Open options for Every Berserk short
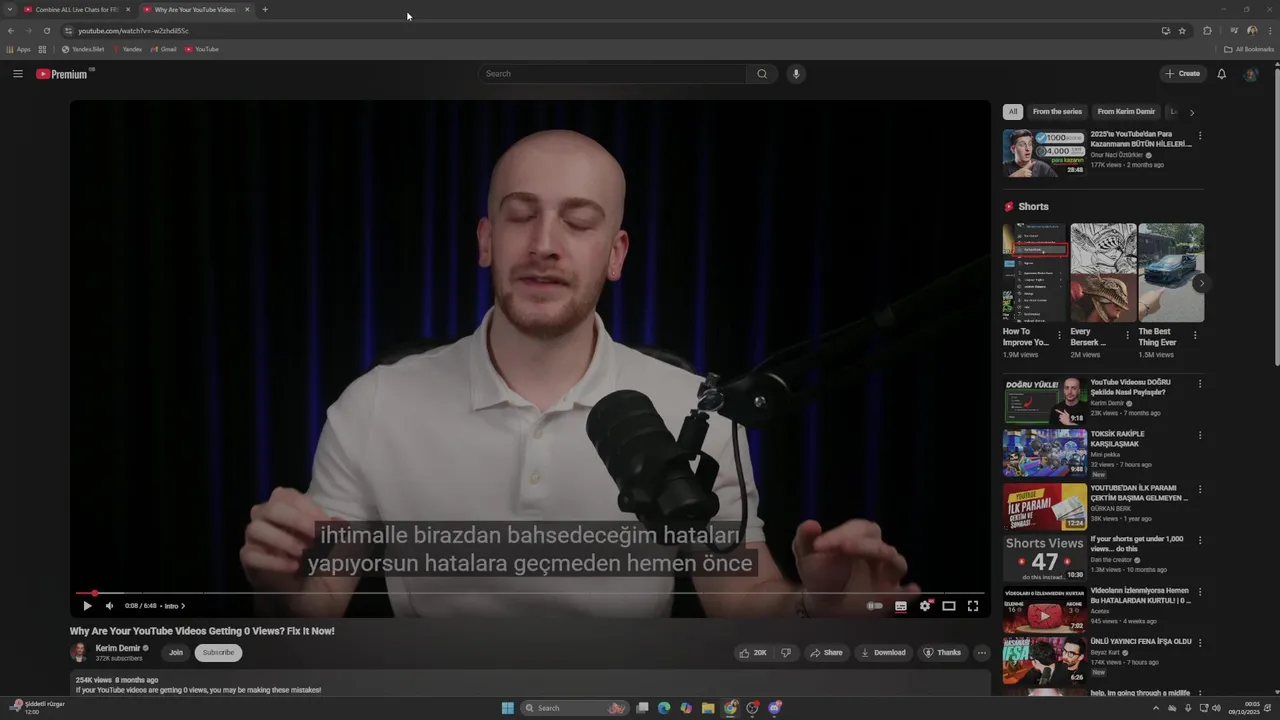 click(1127, 336)
